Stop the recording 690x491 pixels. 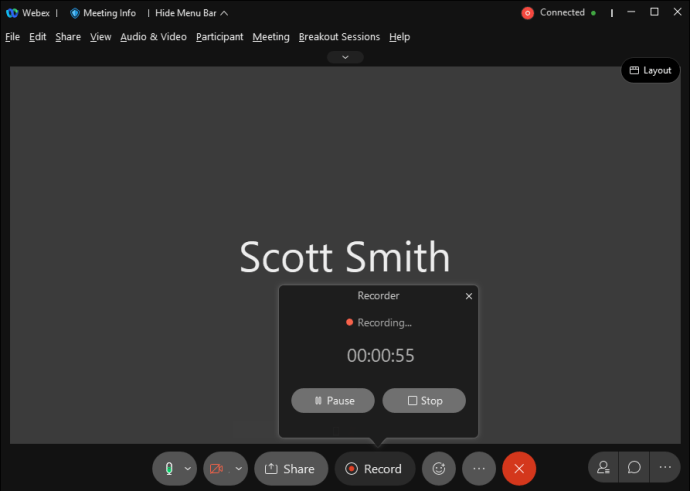pyautogui.click(x=424, y=400)
